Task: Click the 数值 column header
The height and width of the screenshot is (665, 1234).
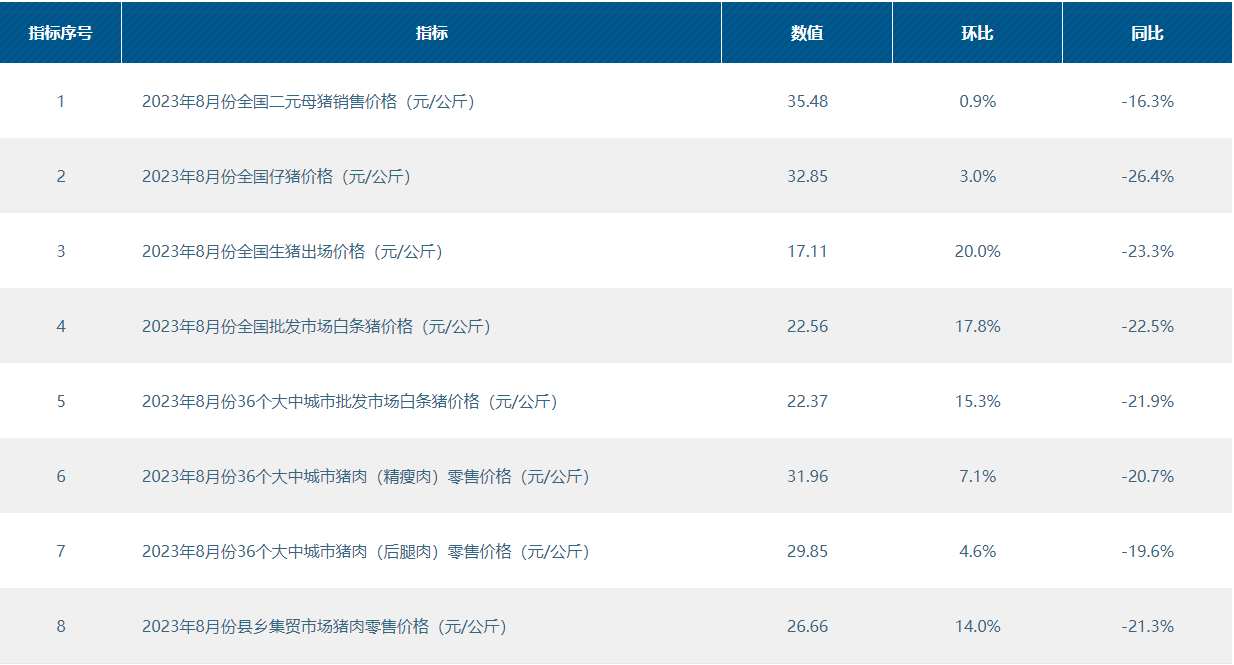Action: click(807, 33)
